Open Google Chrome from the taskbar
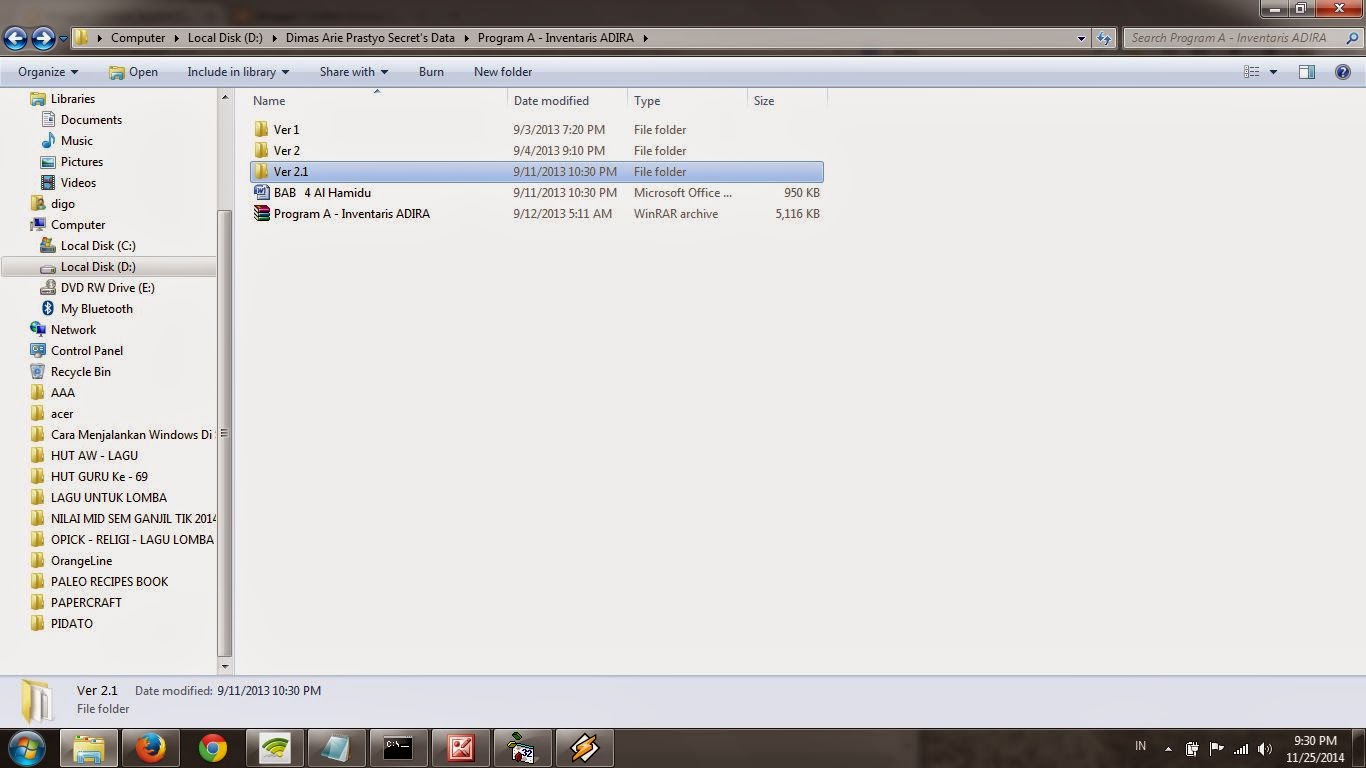 [212, 748]
